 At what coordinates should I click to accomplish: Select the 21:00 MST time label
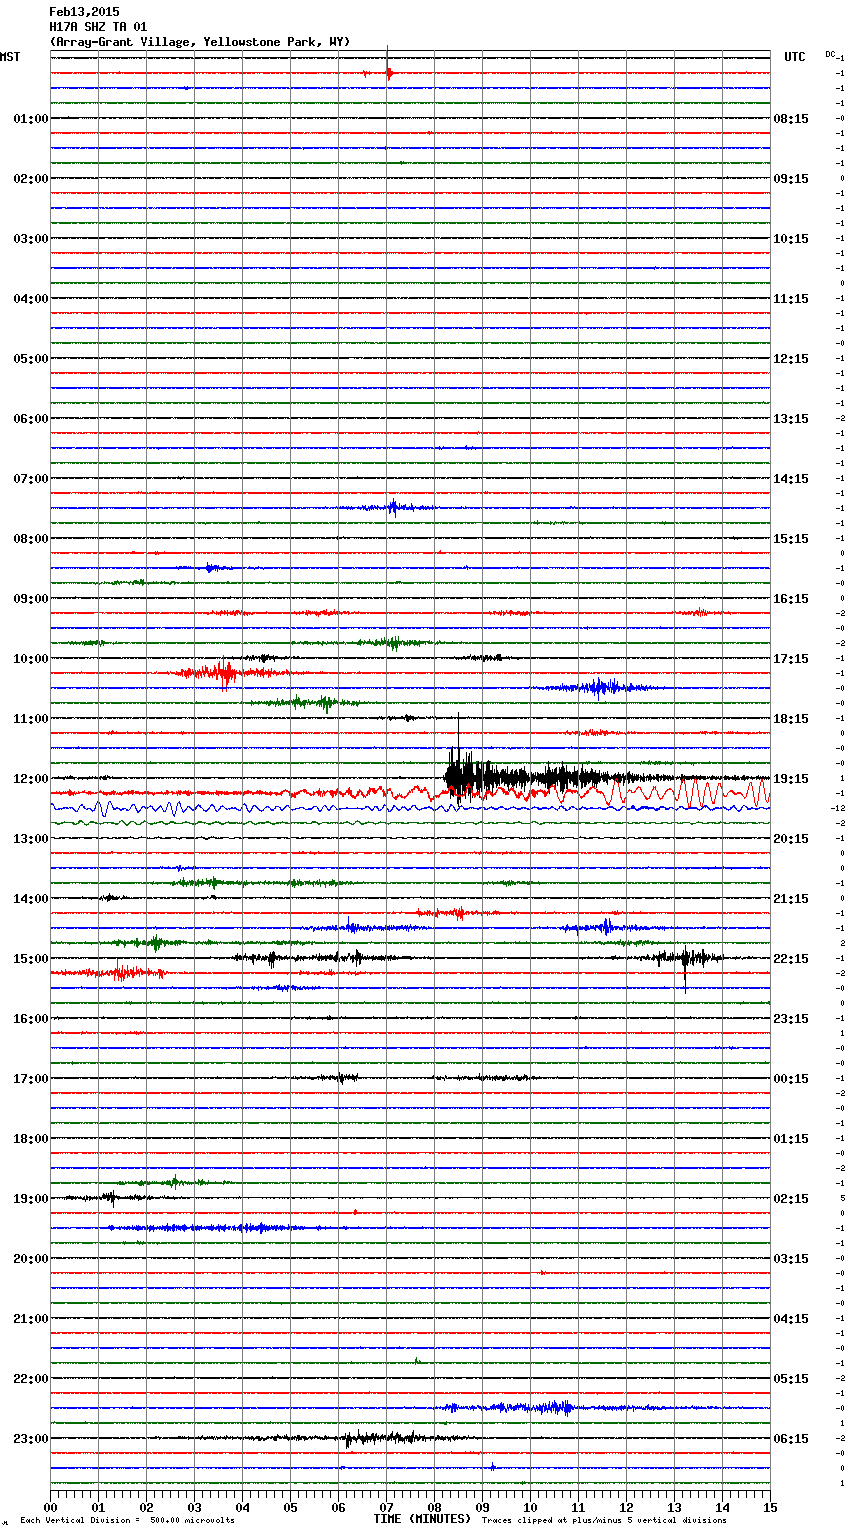[x=31, y=1319]
